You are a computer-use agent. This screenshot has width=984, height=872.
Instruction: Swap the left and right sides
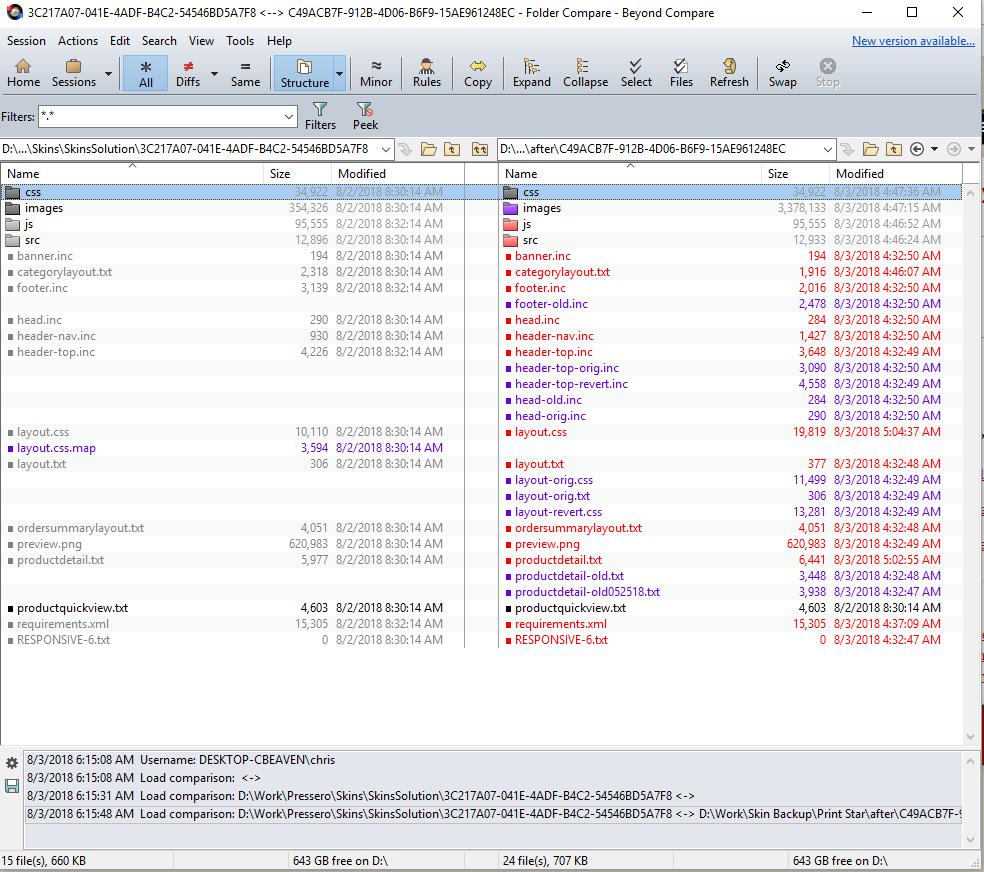point(783,73)
